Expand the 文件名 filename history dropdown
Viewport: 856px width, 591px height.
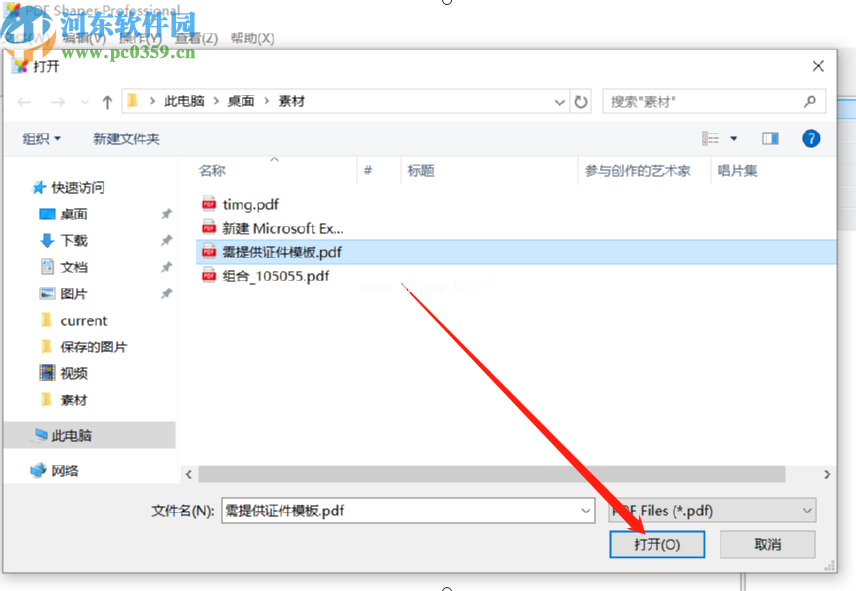point(586,511)
